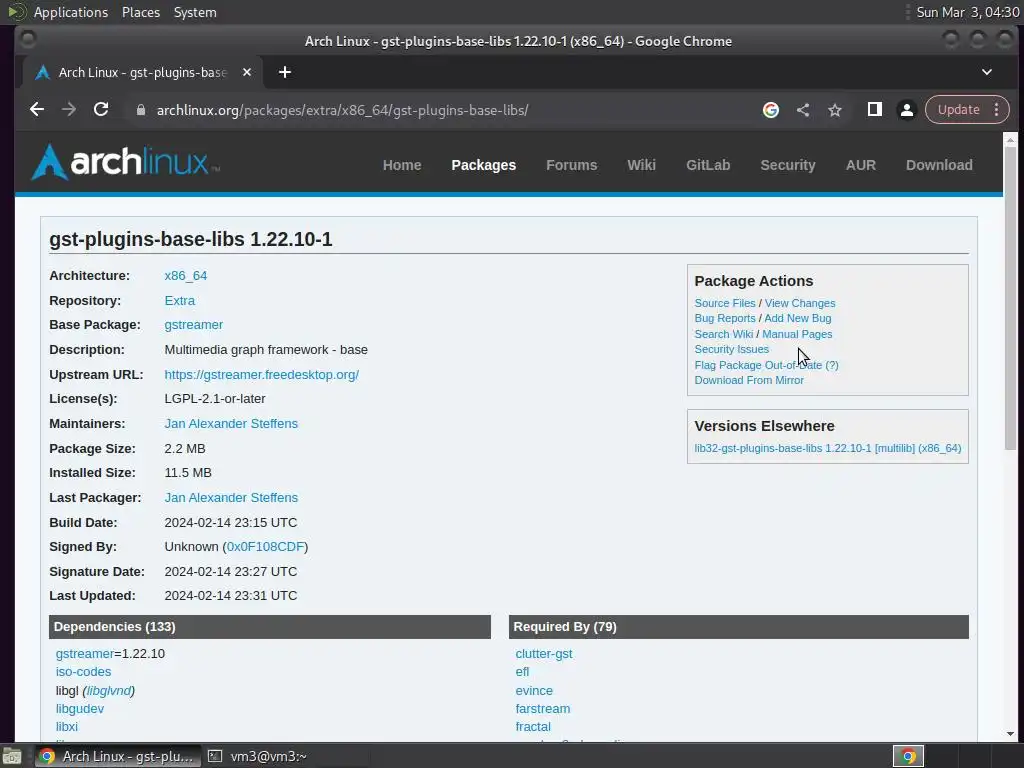Screen dimensions: 1024x768
Task: Click the Extra repository link
Action: [x=180, y=300]
